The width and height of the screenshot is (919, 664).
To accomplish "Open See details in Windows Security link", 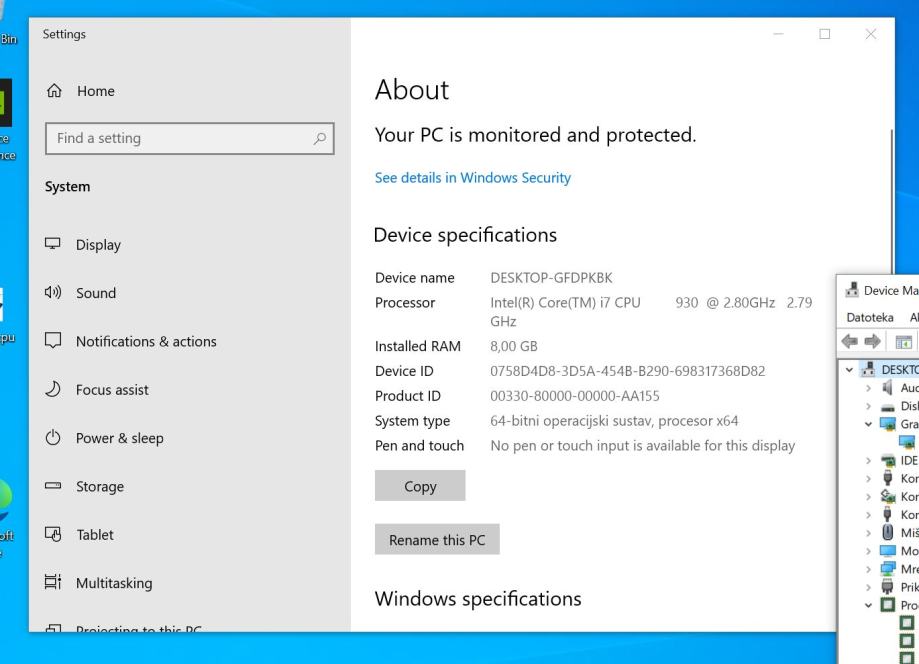I will click(472, 178).
